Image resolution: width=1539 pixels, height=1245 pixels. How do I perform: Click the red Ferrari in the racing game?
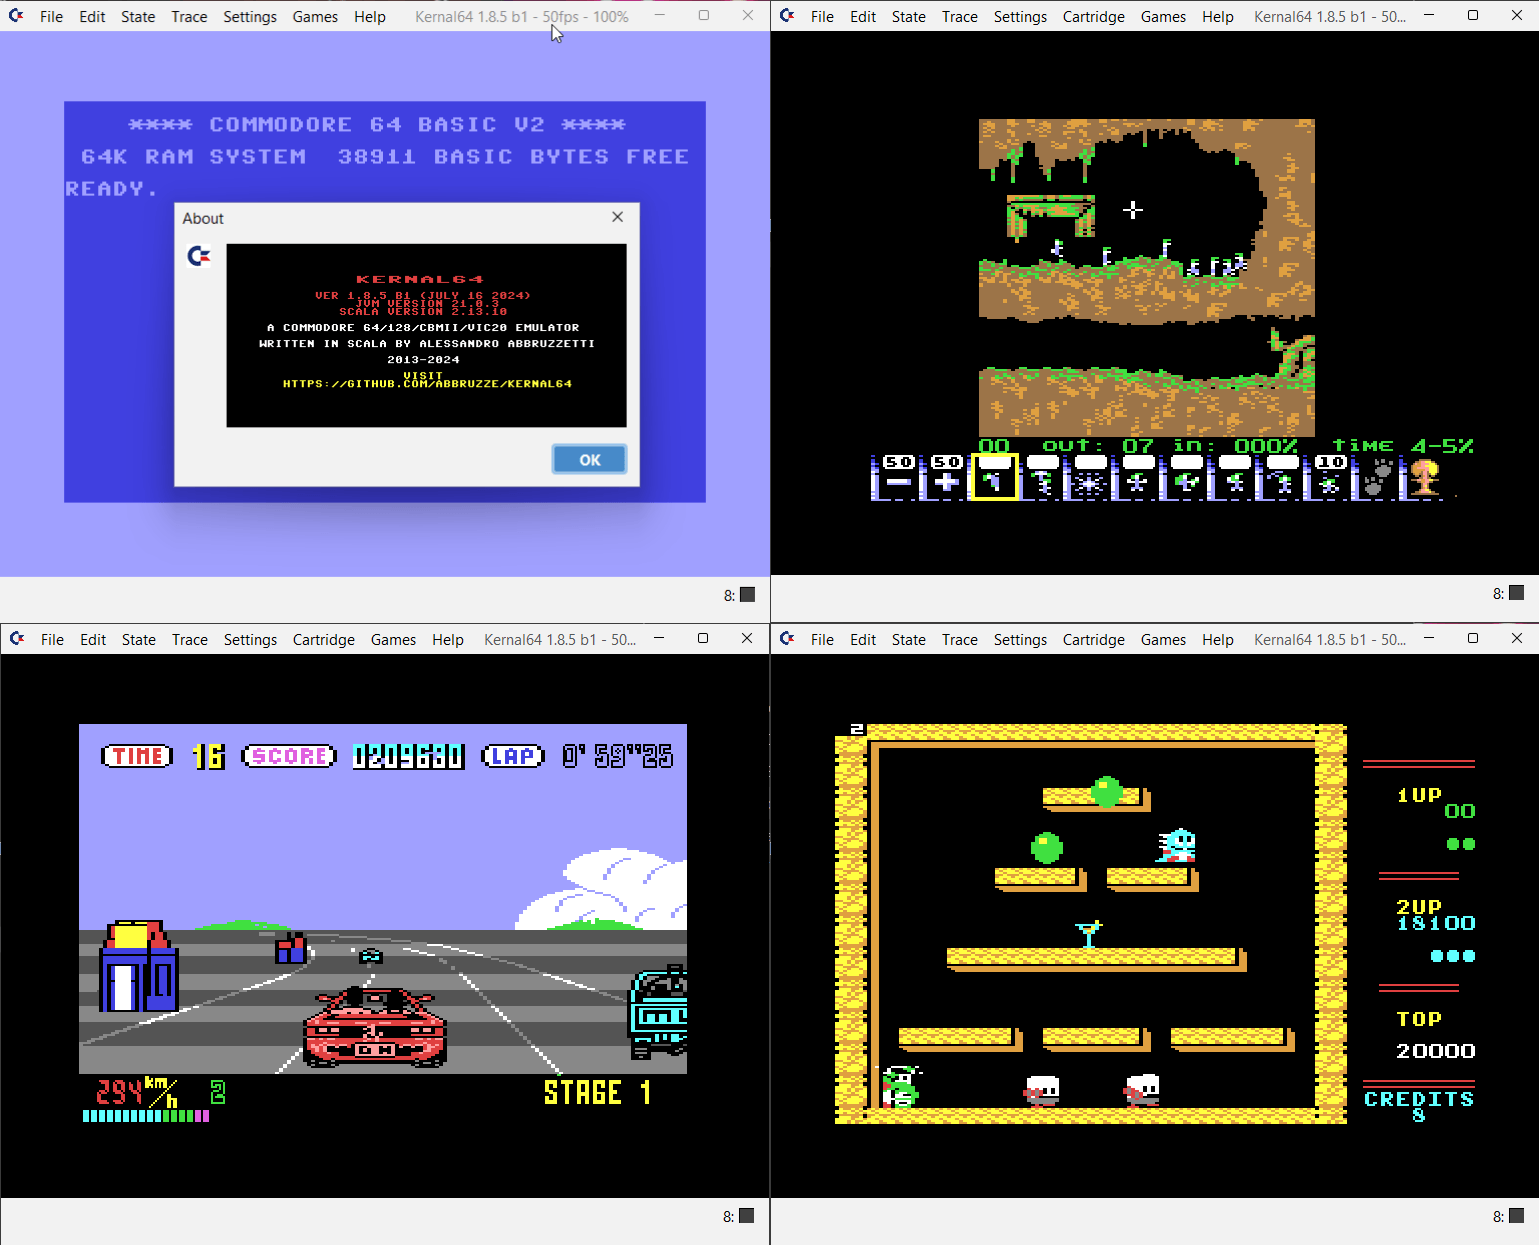pyautogui.click(x=375, y=1027)
